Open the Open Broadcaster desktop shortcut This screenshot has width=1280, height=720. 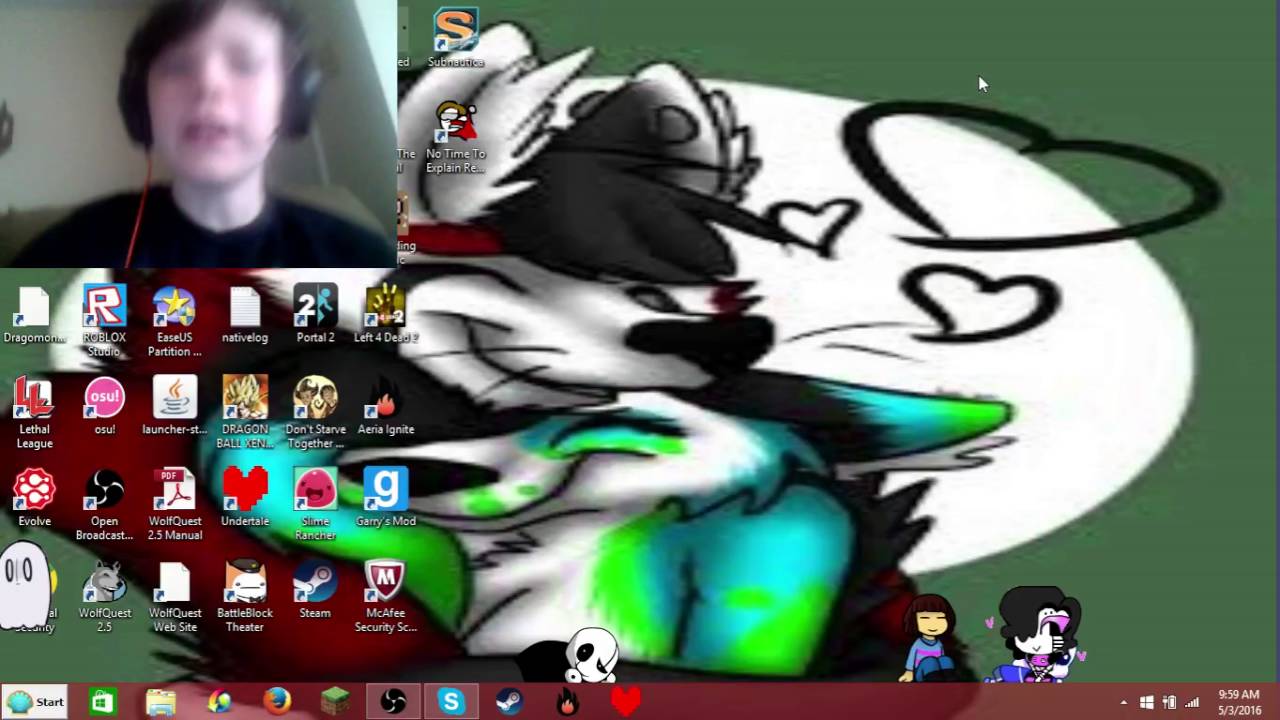(x=105, y=505)
